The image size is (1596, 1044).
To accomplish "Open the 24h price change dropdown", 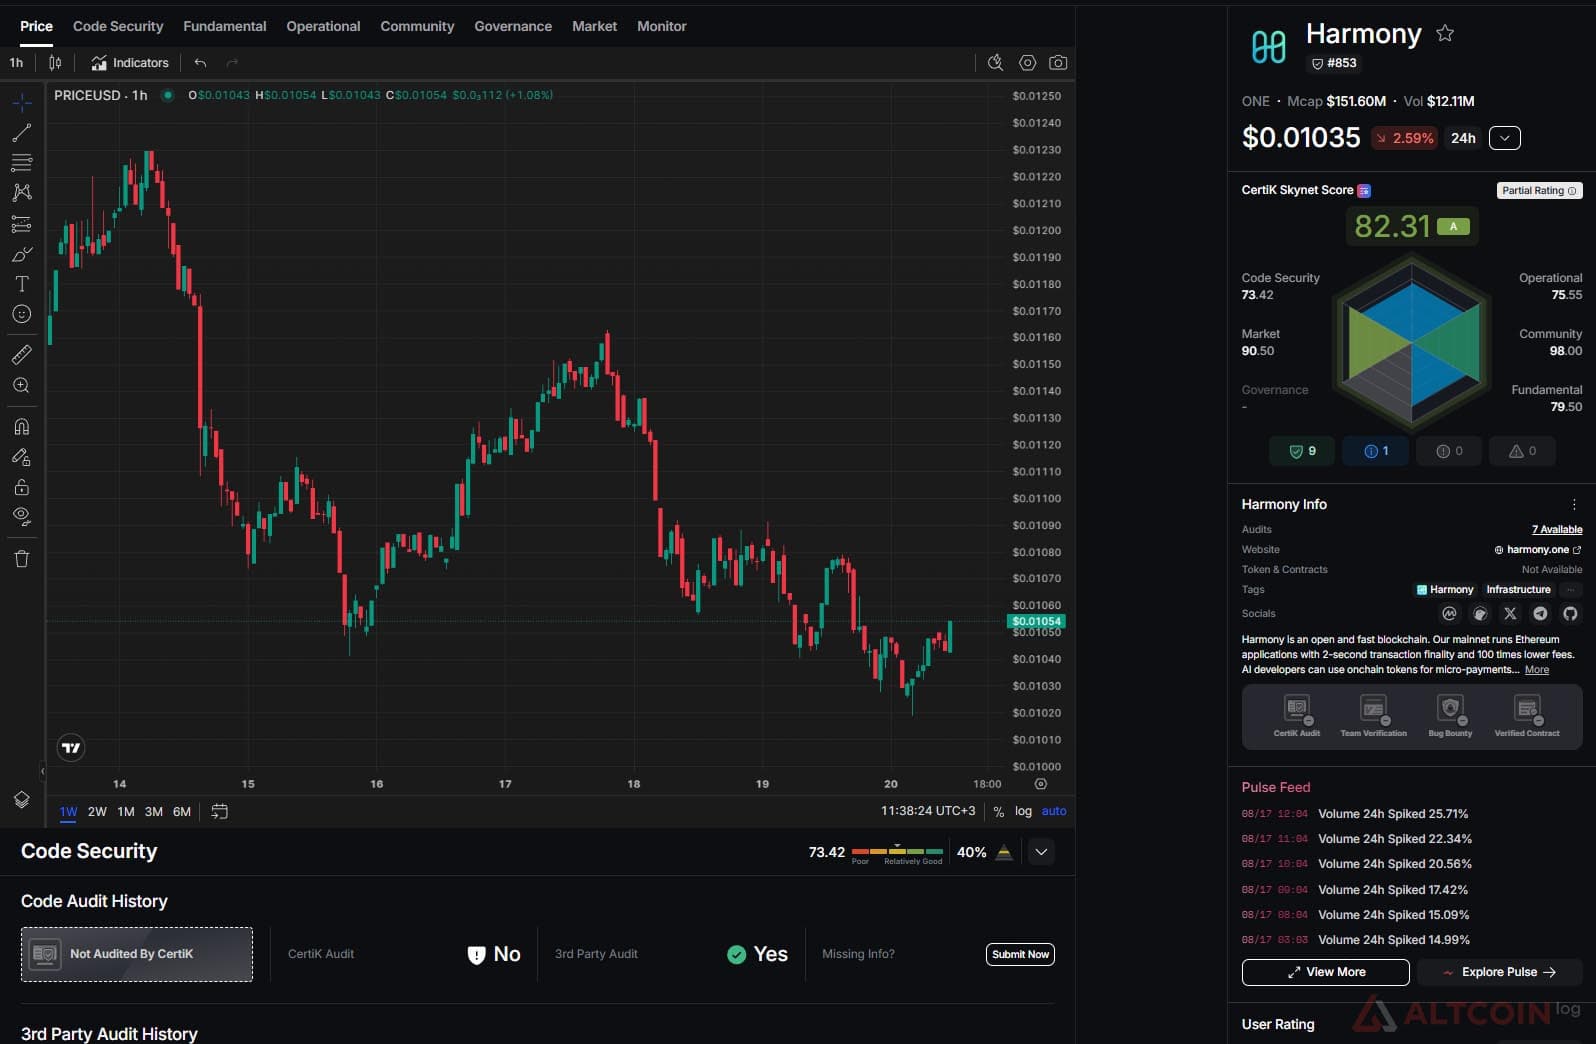I will tap(1504, 138).
